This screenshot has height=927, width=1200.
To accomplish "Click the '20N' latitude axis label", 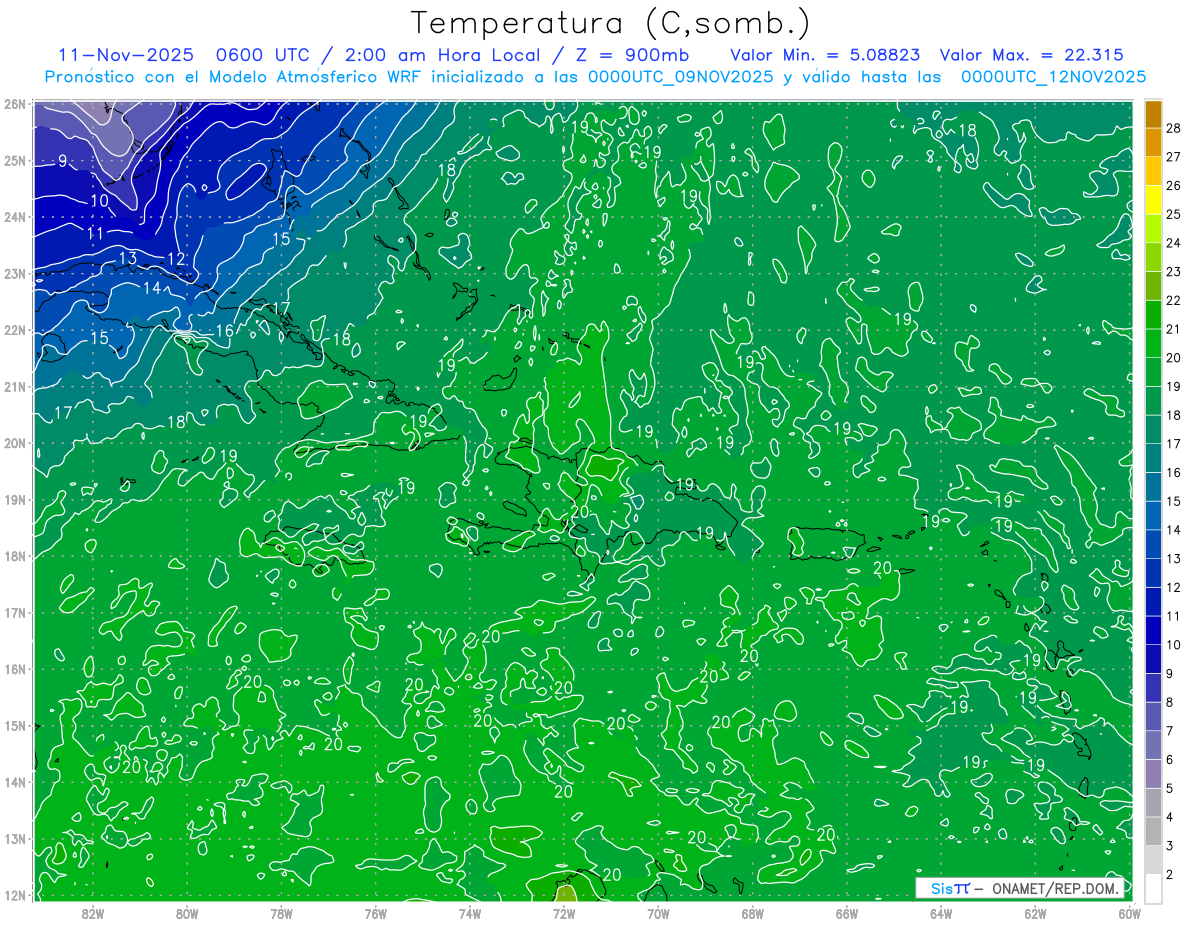I will 14,443.
